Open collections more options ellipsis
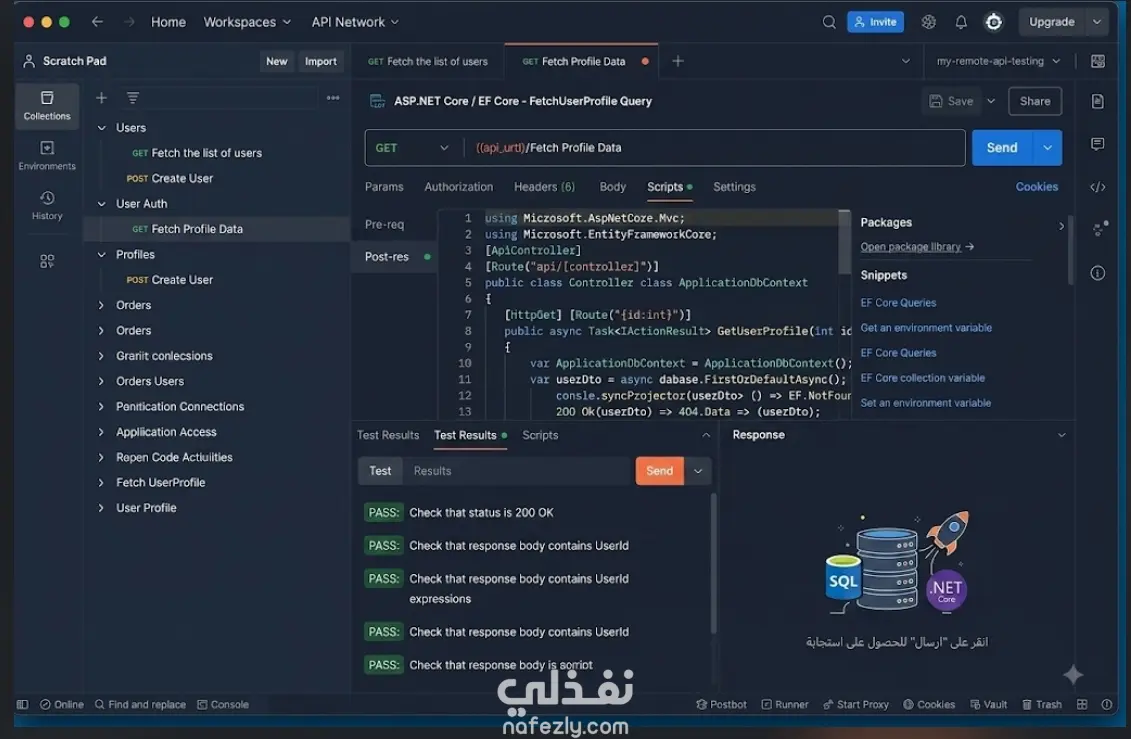 pos(333,97)
